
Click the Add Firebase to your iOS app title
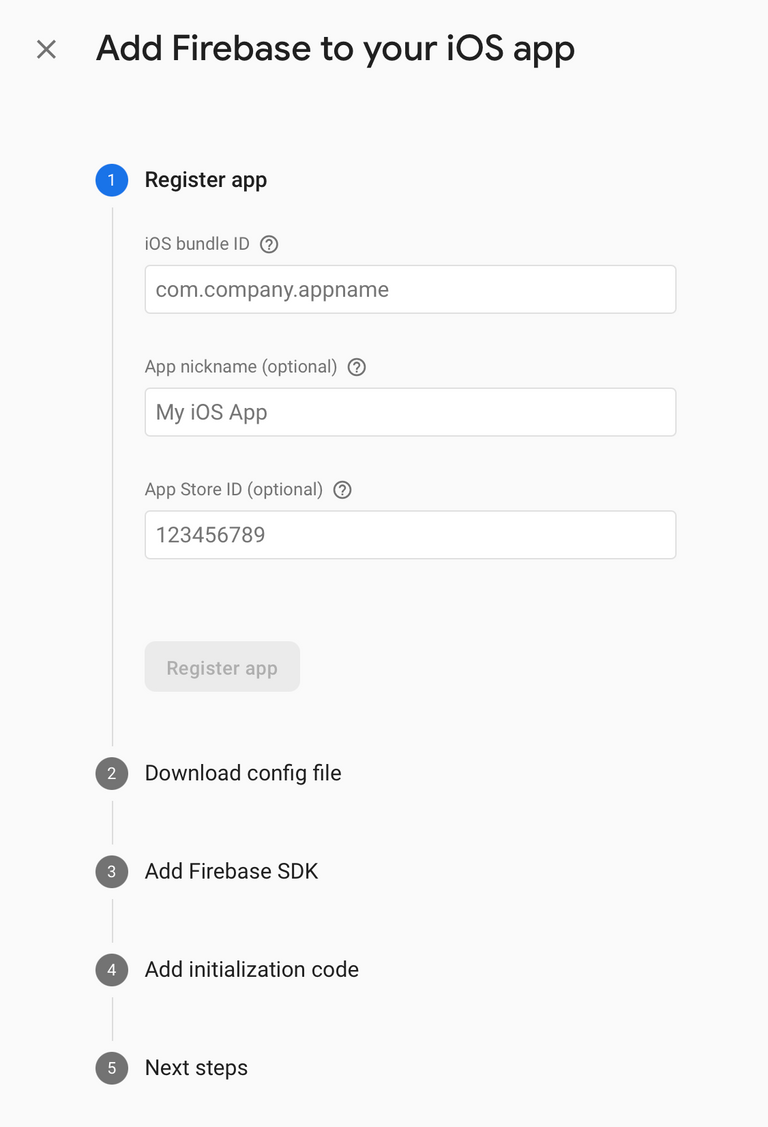click(336, 49)
